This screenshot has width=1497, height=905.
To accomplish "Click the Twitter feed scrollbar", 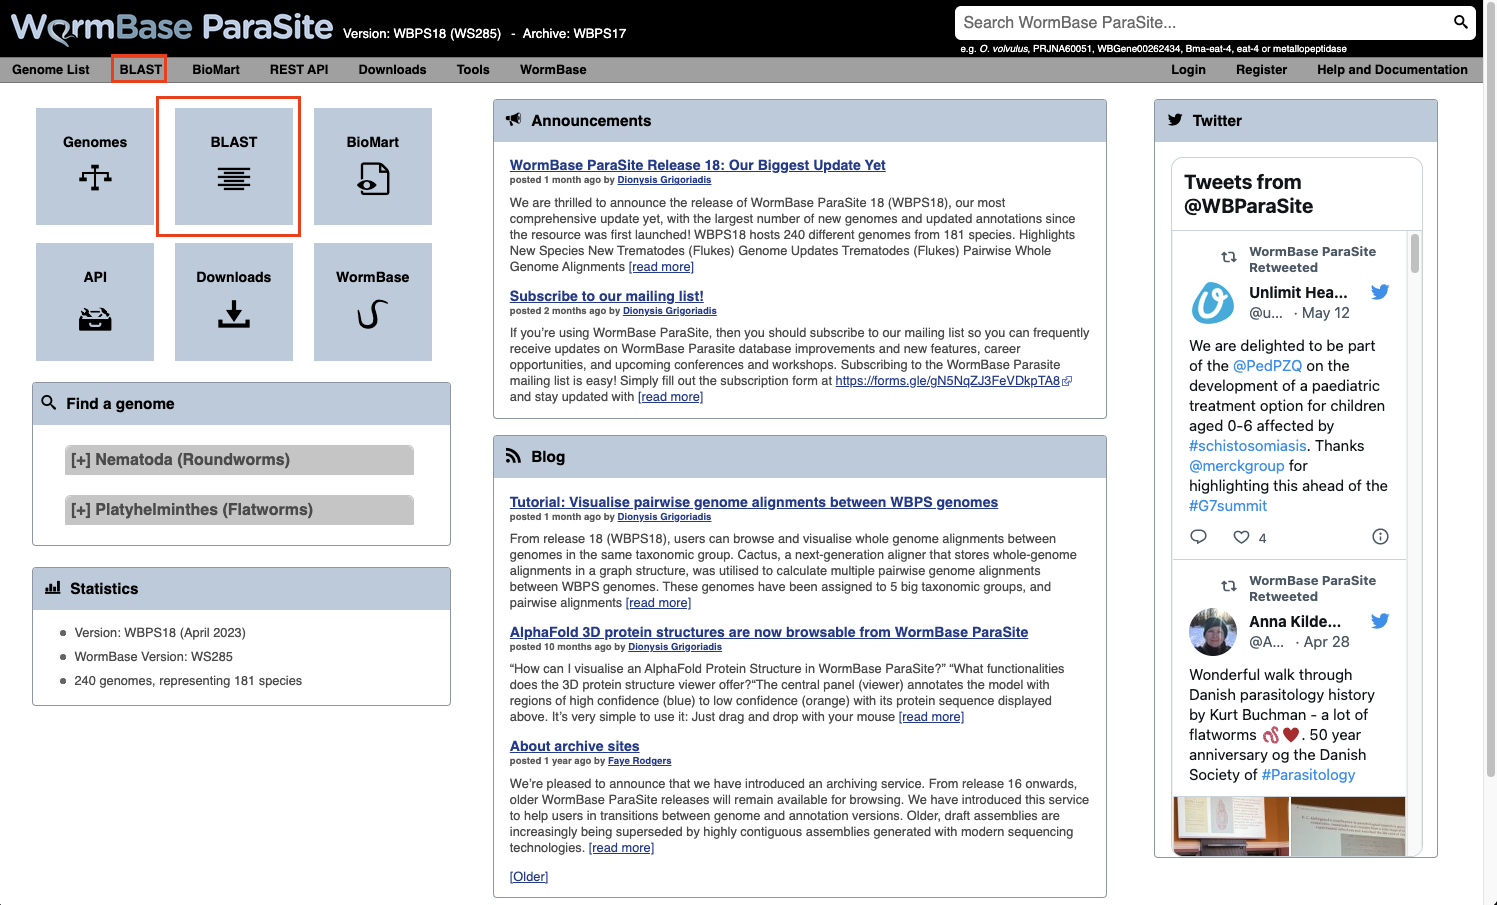I will coord(1414,253).
